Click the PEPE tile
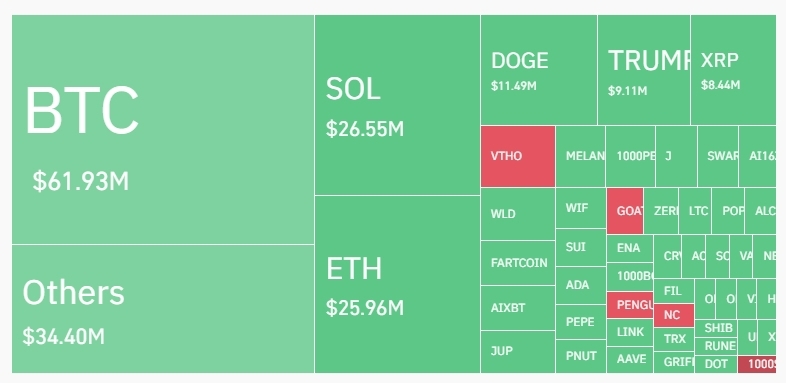 pos(581,322)
